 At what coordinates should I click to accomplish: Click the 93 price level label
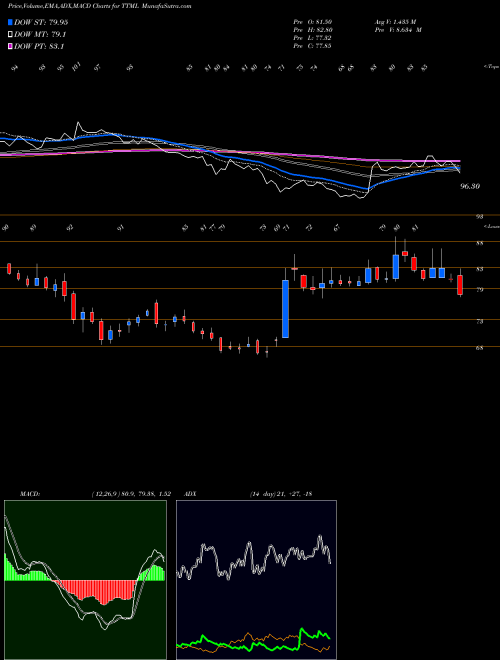pyautogui.click(x=480, y=217)
